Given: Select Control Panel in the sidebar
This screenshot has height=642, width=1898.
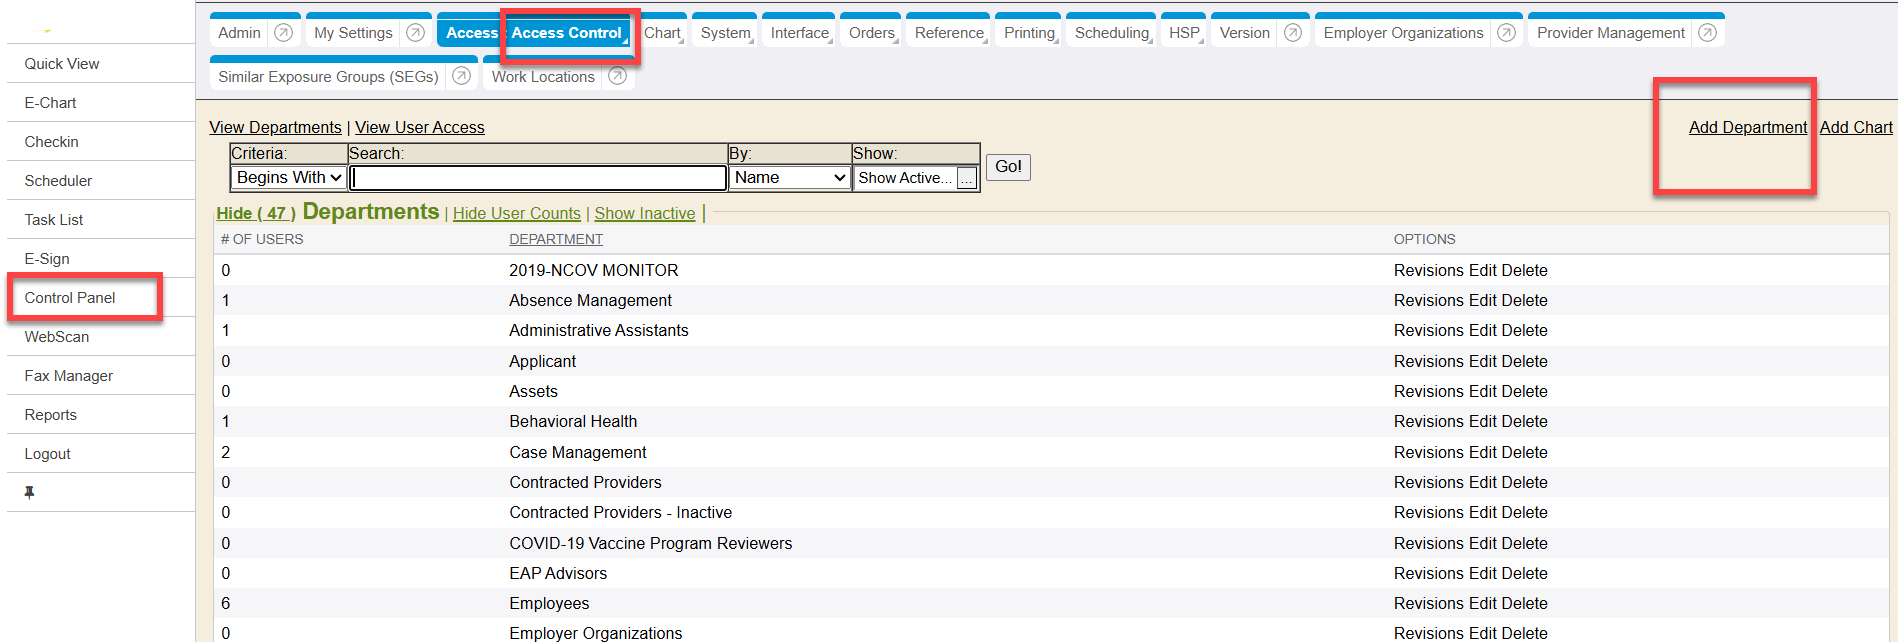Looking at the screenshot, I should (x=70, y=298).
